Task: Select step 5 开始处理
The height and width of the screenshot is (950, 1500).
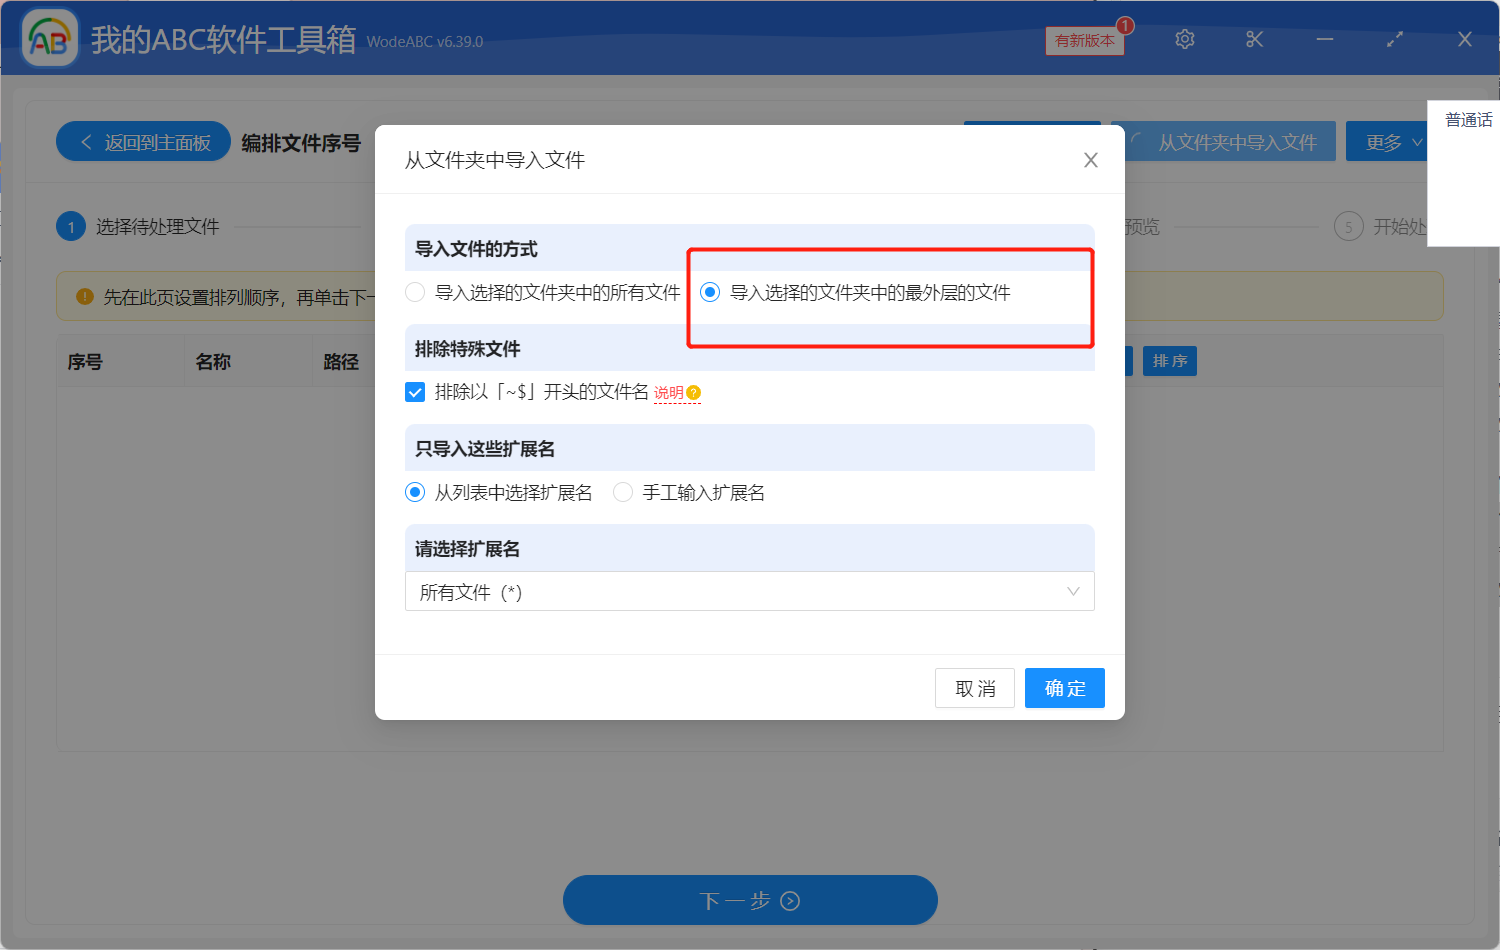Action: [x=1381, y=227]
